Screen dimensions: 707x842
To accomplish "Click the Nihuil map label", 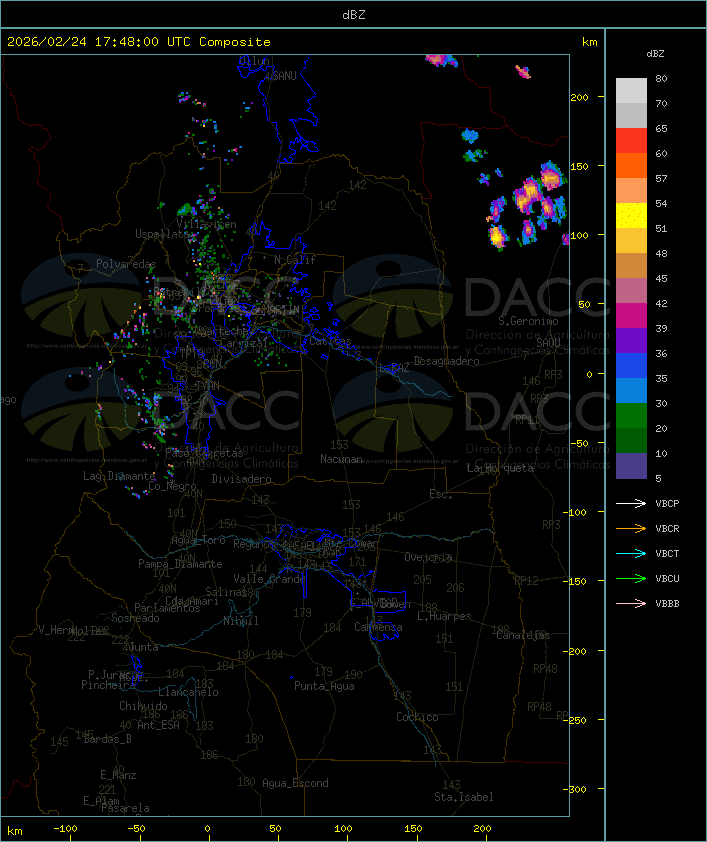I will point(241,621).
